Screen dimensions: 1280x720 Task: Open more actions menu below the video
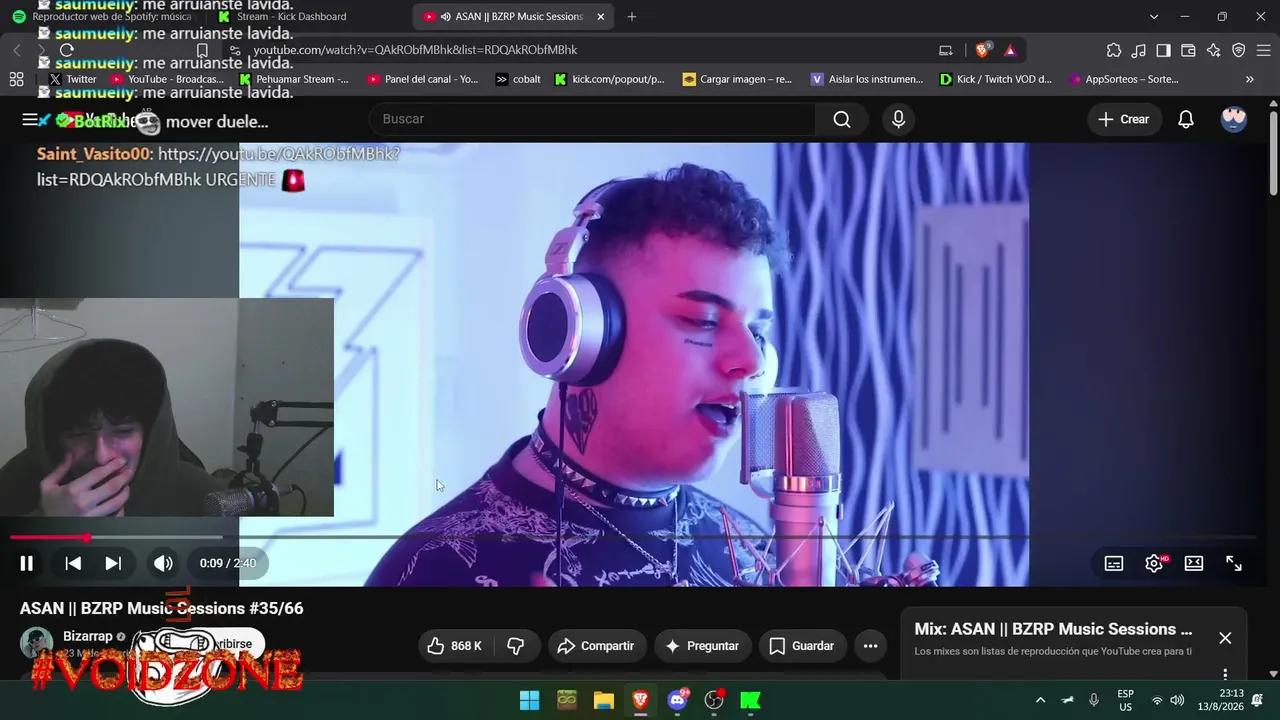pos(870,646)
